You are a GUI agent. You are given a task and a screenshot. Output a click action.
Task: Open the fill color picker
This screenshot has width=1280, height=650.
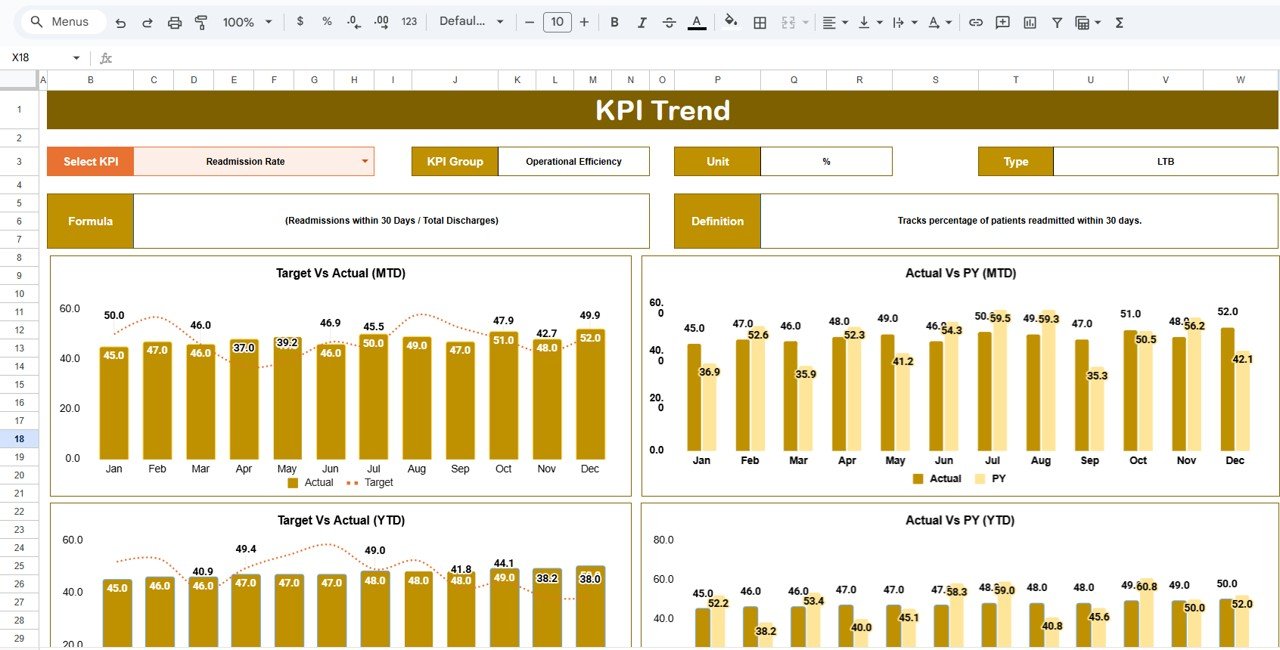(730, 22)
